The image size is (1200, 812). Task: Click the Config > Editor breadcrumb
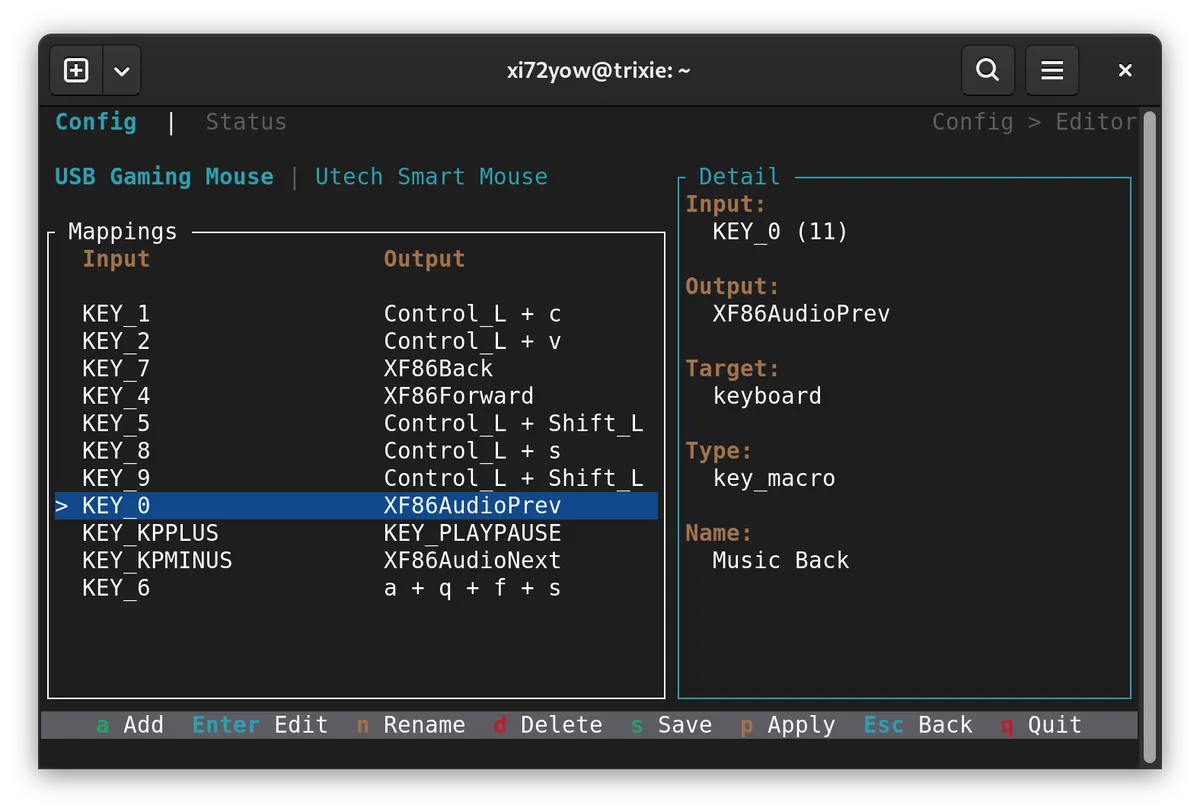click(1034, 121)
